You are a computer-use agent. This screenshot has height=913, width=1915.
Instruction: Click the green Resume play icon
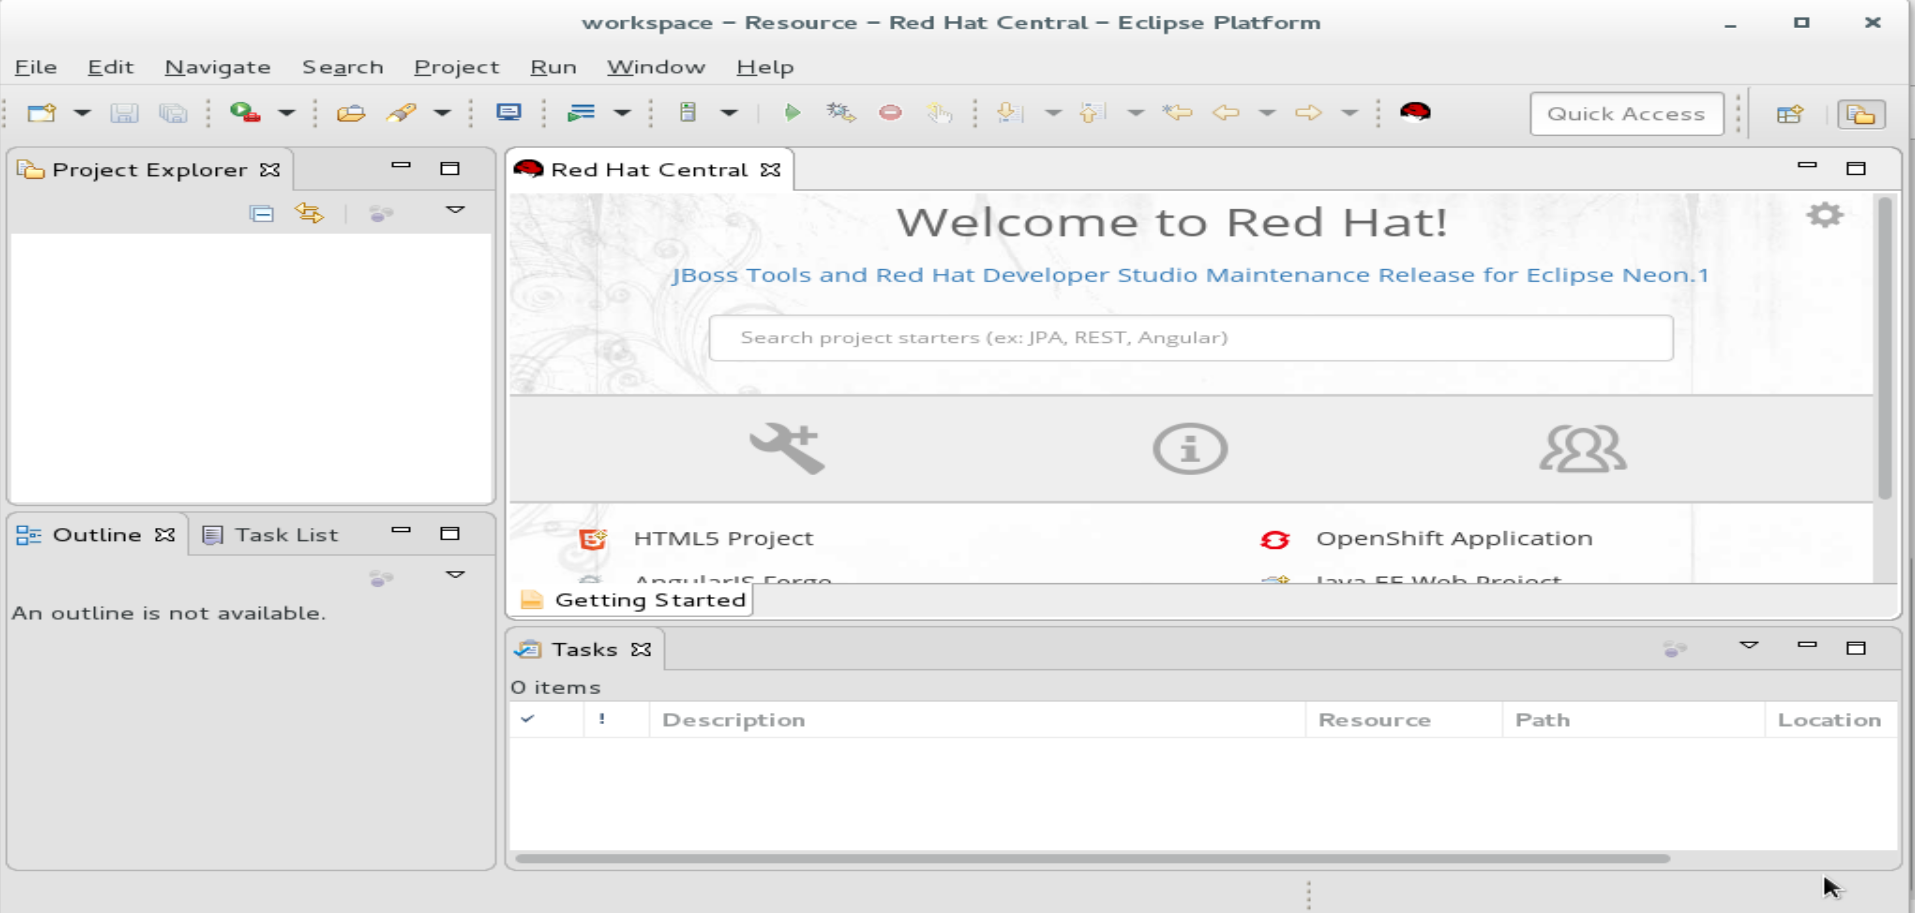792,112
